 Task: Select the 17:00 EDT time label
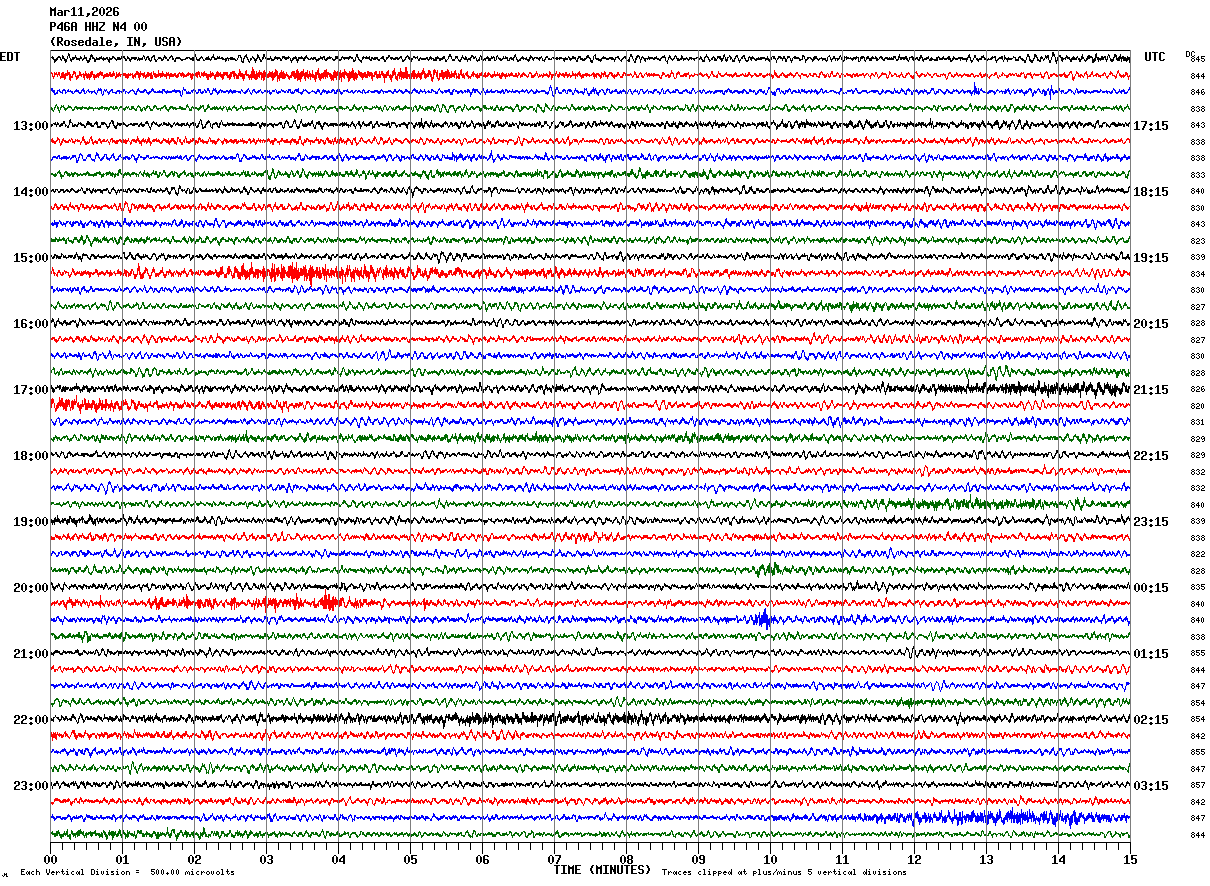(x=30, y=390)
